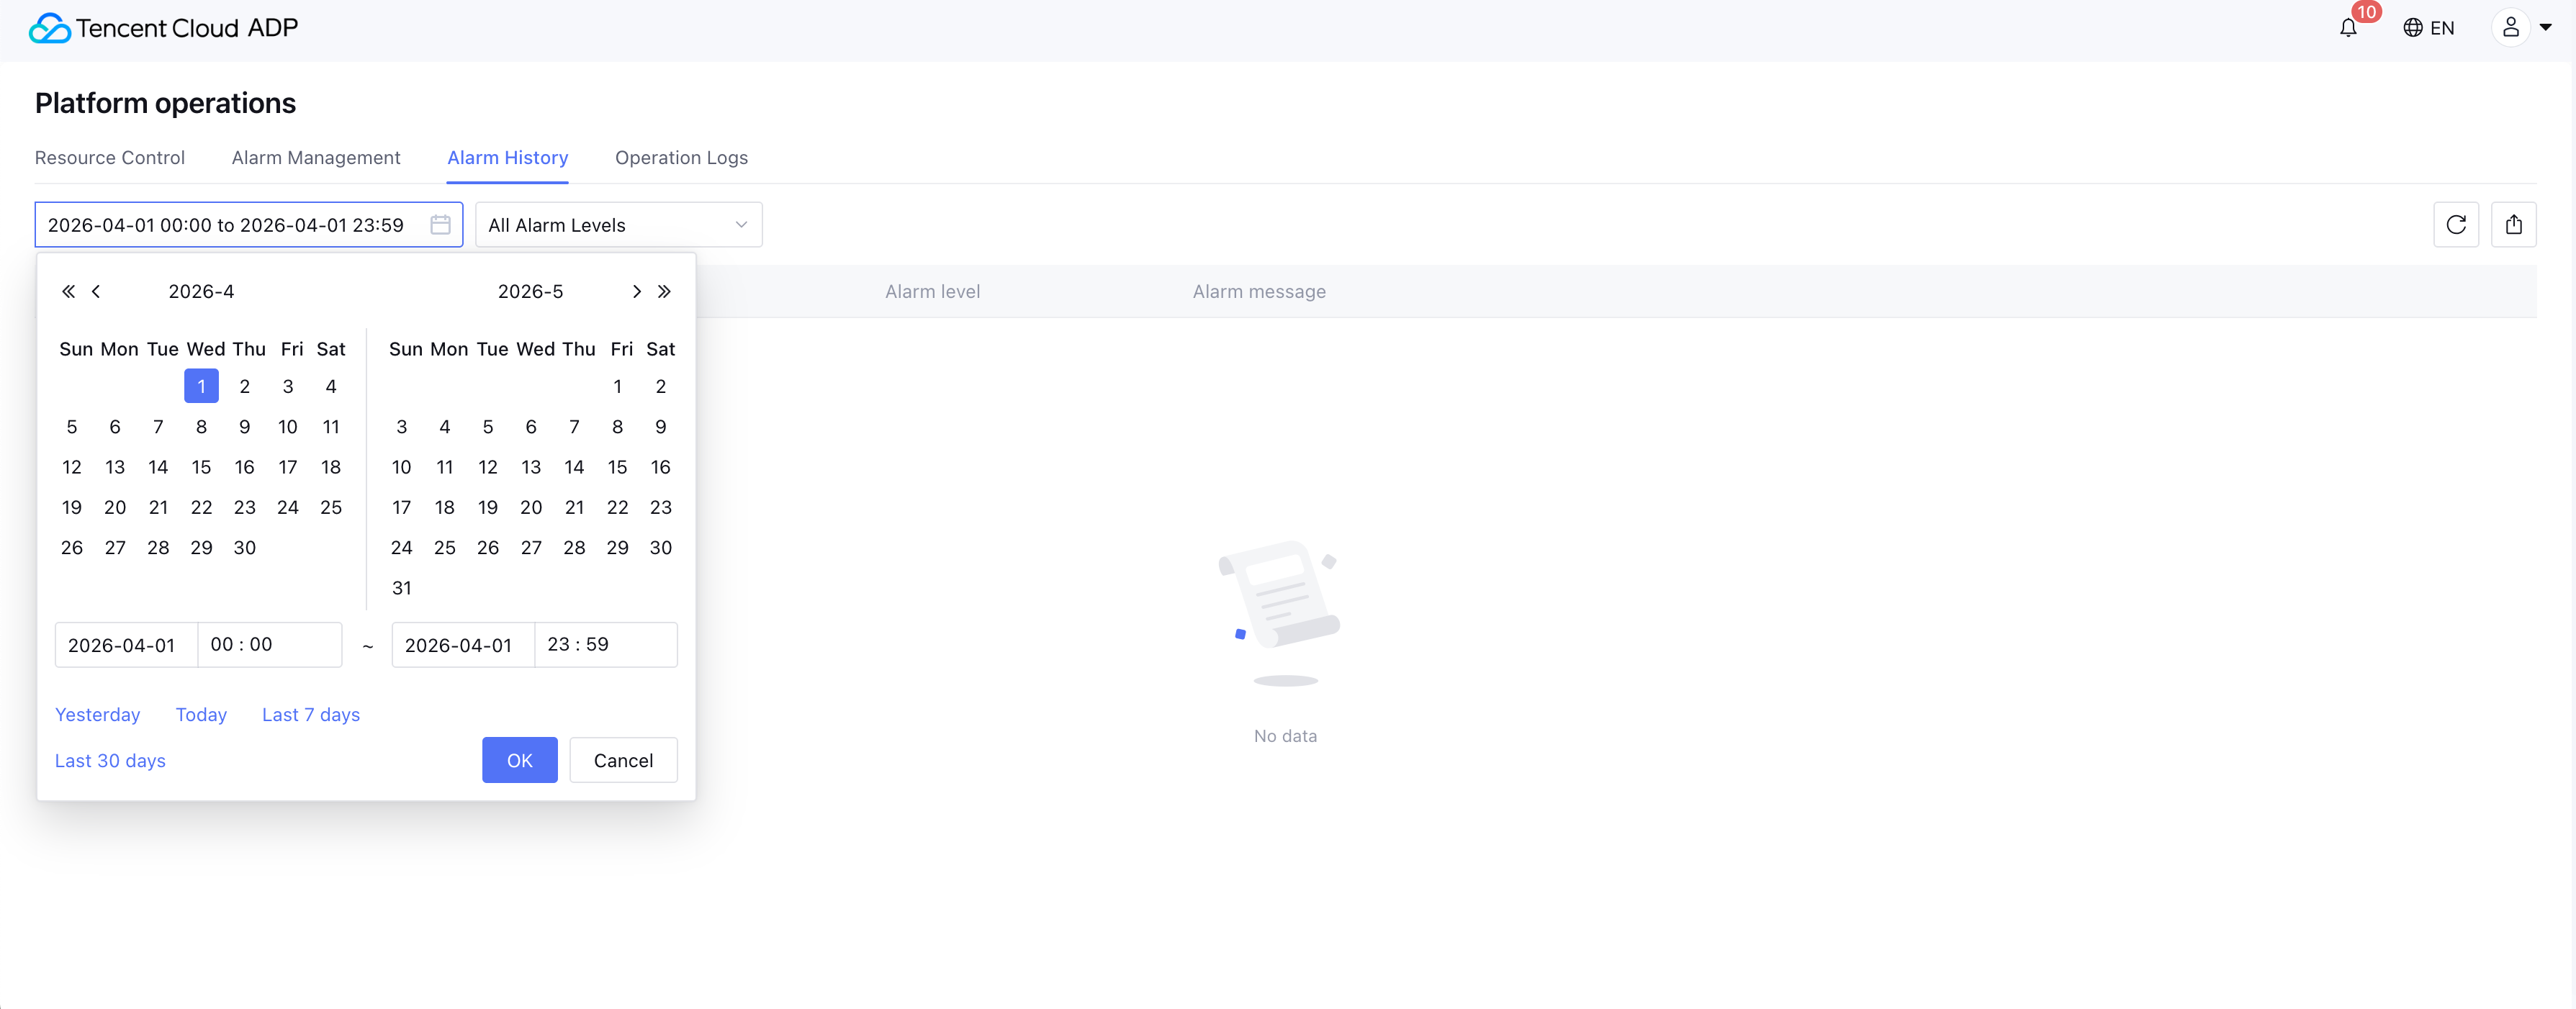Cancel the date picker selection
This screenshot has height=1009, width=2576.
coord(623,761)
